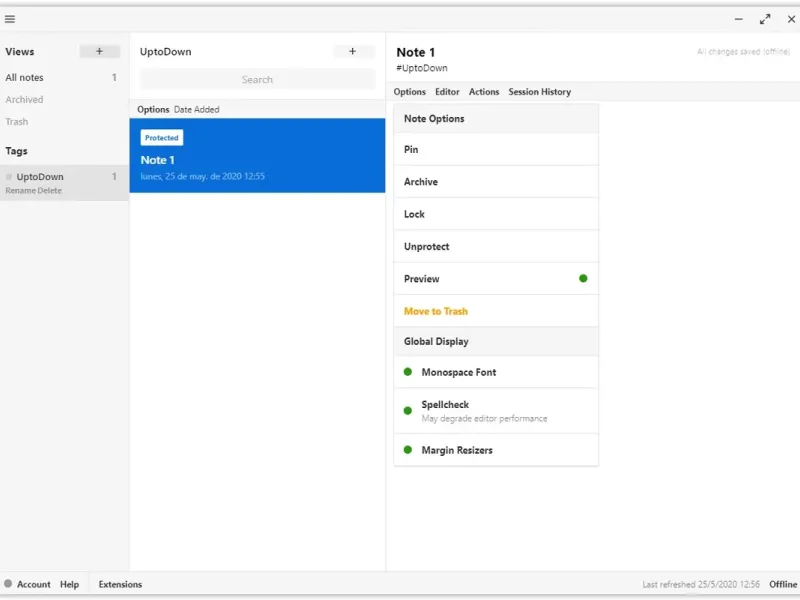Click the Protected badge on Note 1
The height and width of the screenshot is (600, 800).
point(162,138)
